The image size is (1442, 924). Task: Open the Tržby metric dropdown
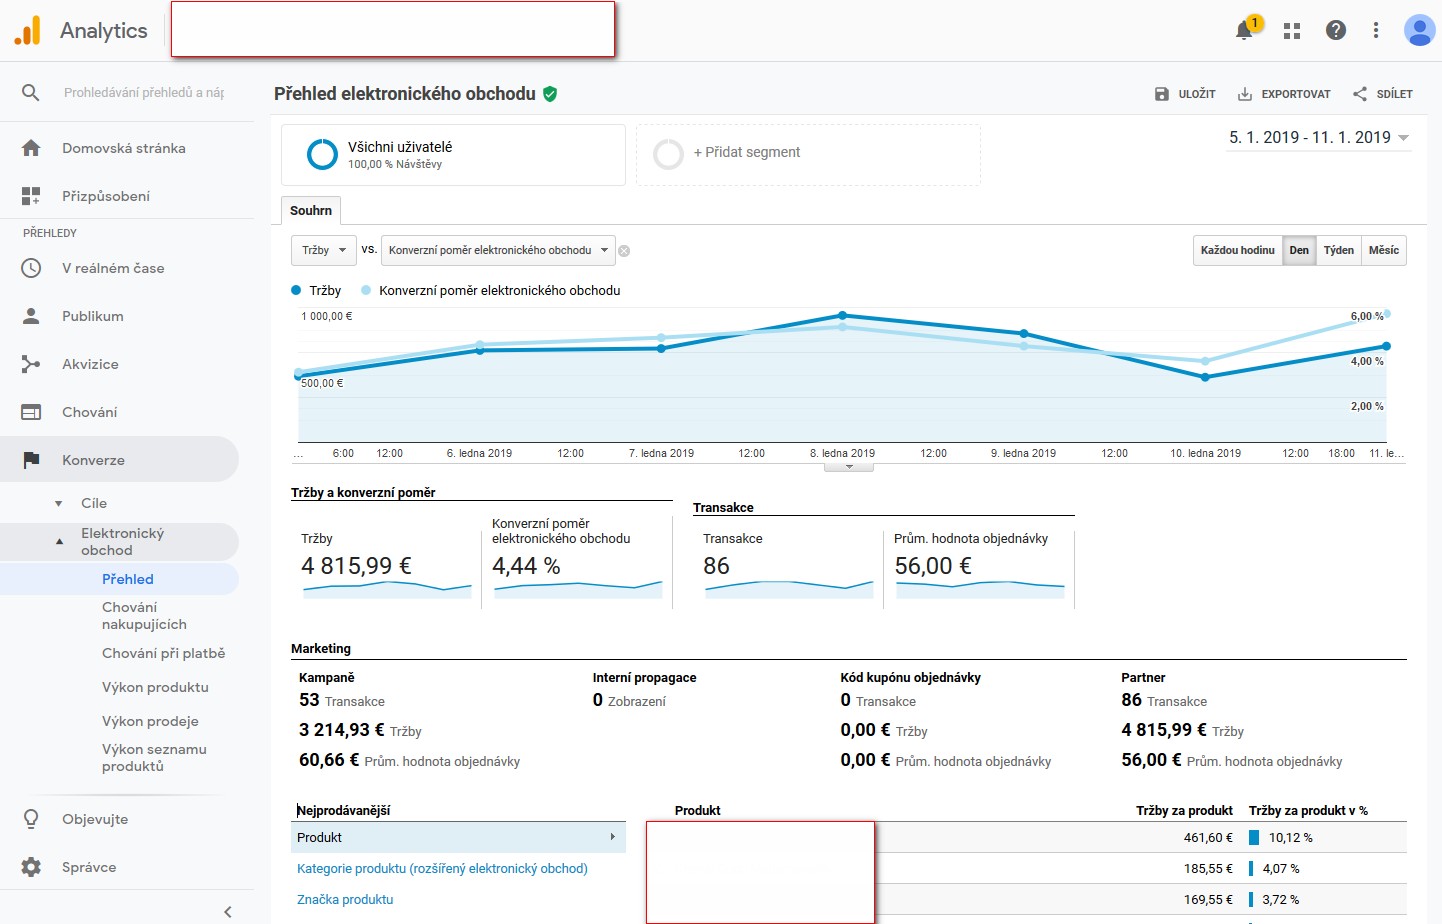tap(323, 250)
